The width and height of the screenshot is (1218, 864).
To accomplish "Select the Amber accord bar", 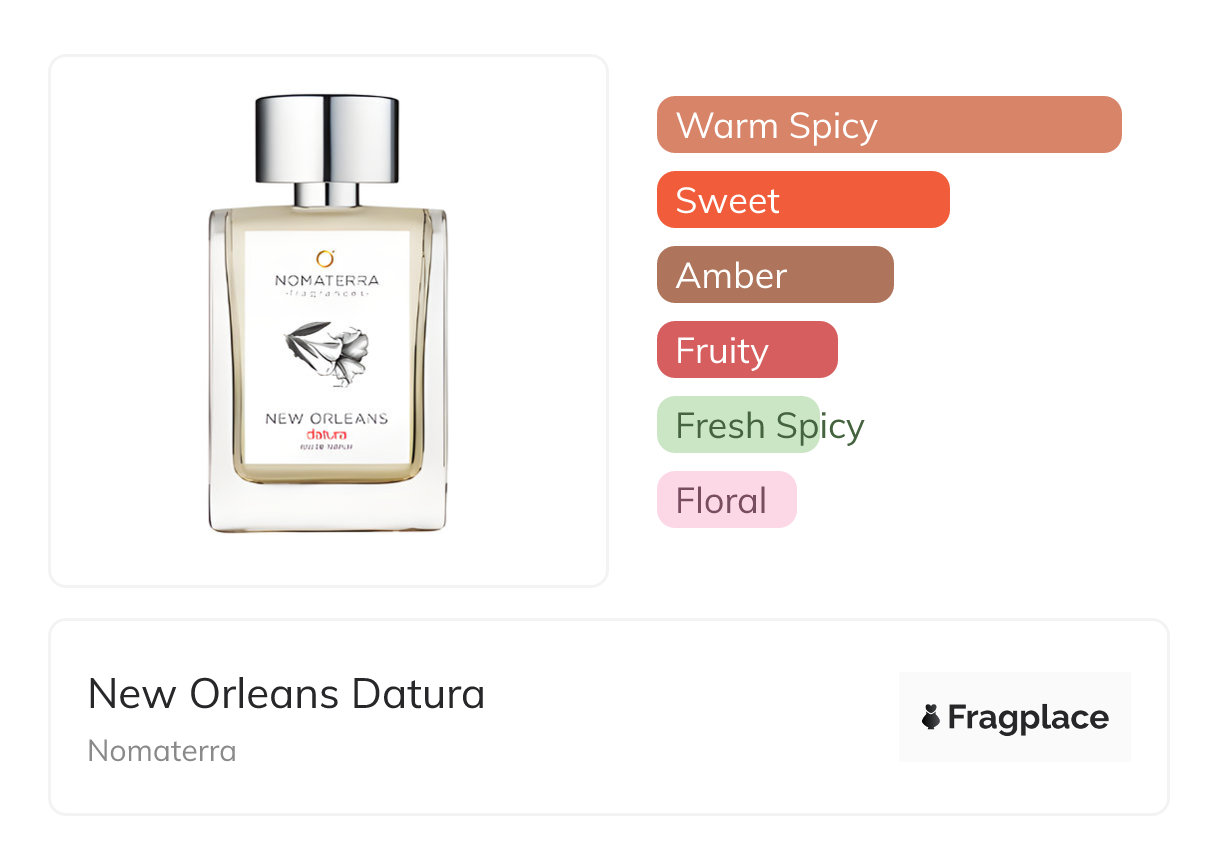I will point(775,275).
